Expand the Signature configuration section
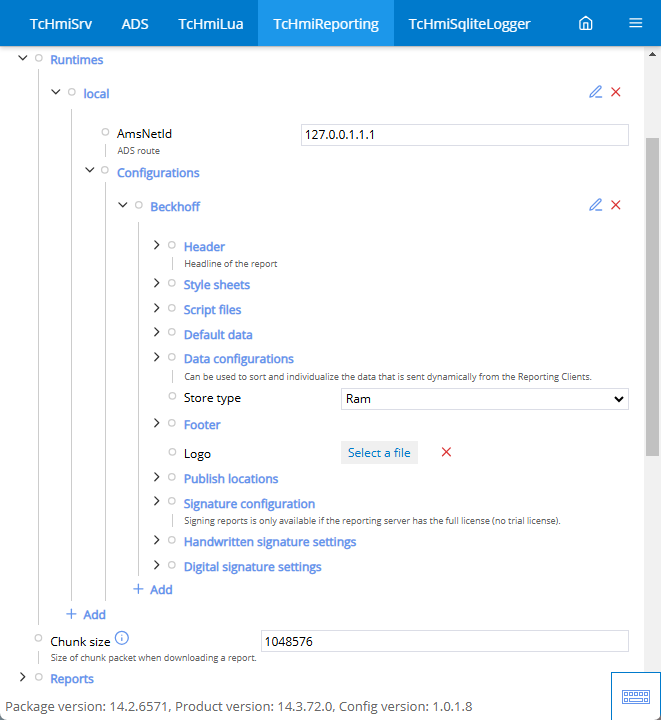Screen dimensions: 661x720 157,501
